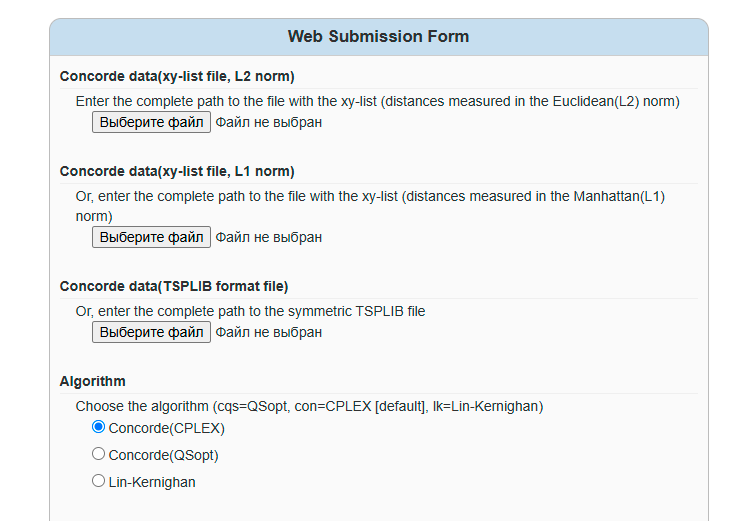Click the 'Concorde(QSopt)' label text
Screen dimensions: 754x521
click(x=163, y=455)
